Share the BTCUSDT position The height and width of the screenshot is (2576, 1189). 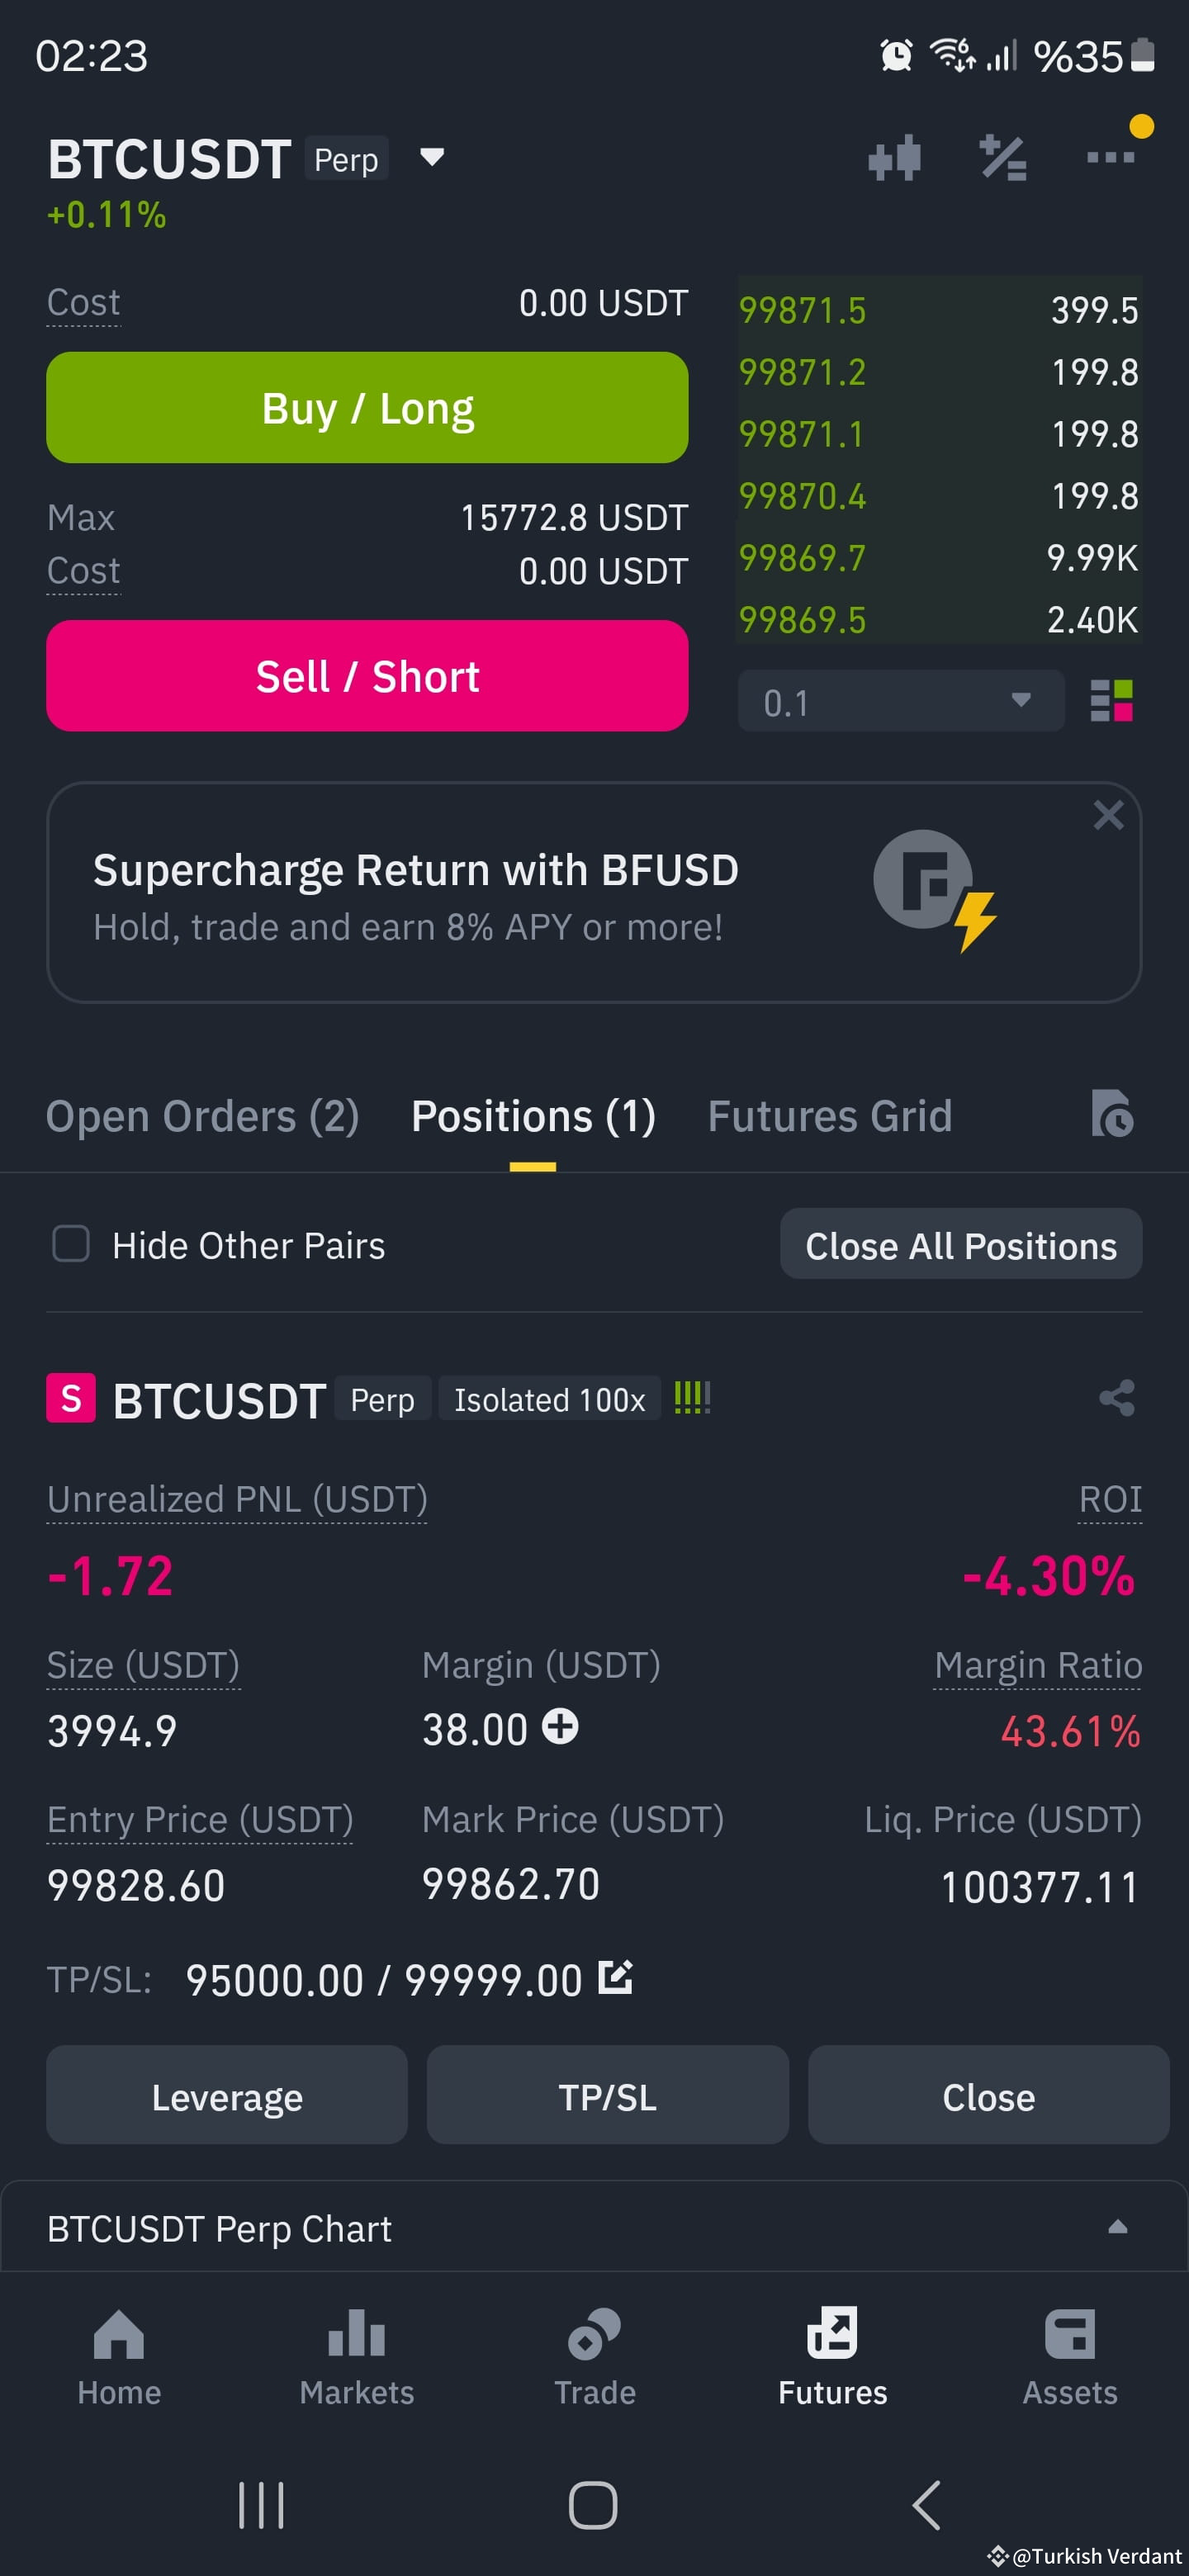pos(1116,1397)
